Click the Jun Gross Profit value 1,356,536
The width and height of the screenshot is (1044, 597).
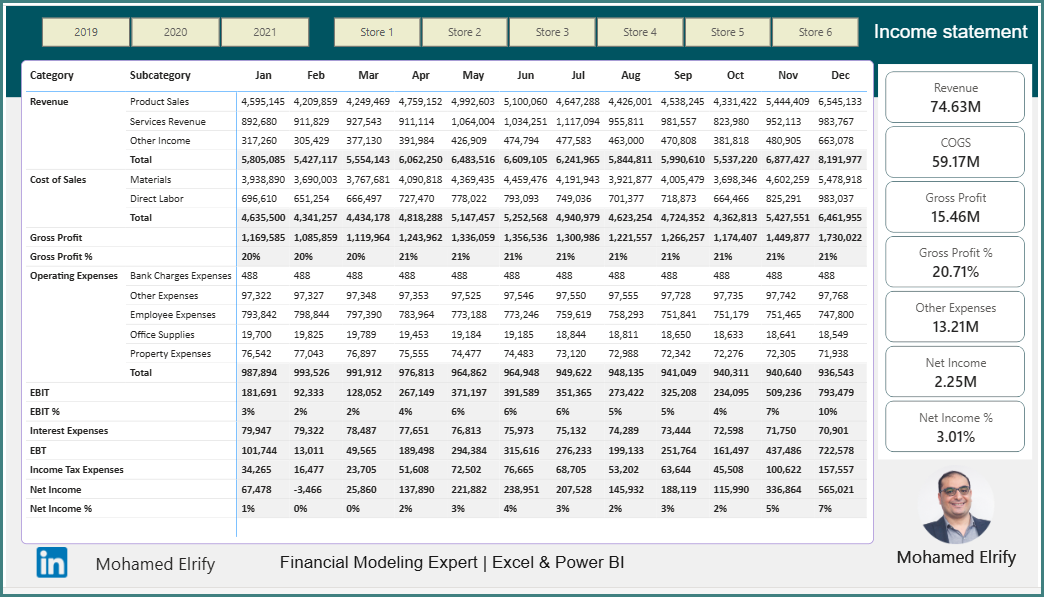pos(525,237)
